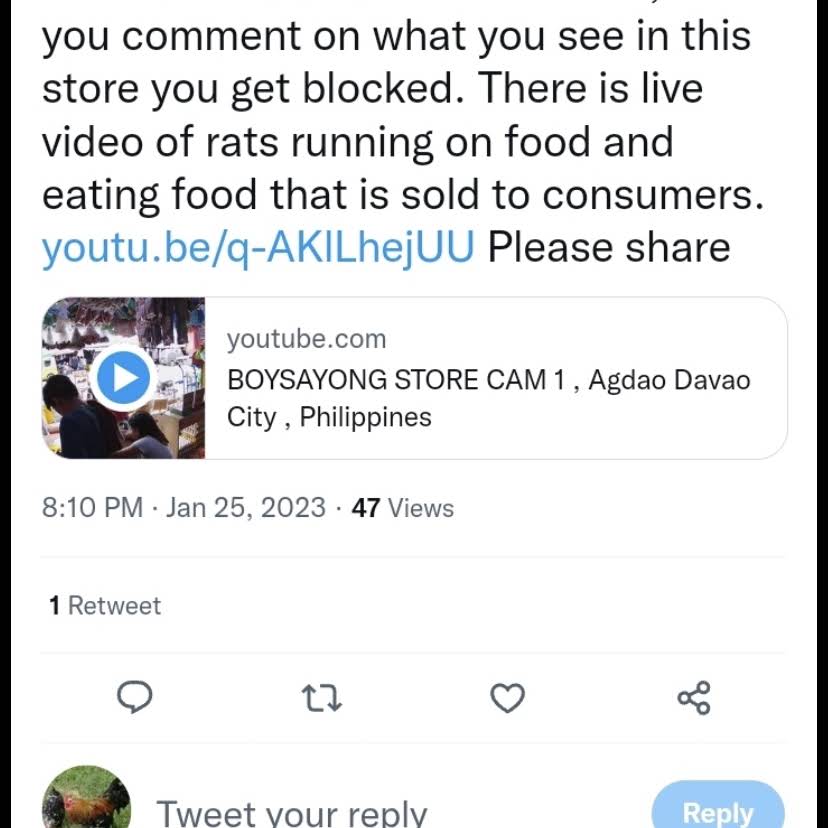View the '1 Retweet' list
This screenshot has height=828, width=828.
pyautogui.click(x=105, y=606)
